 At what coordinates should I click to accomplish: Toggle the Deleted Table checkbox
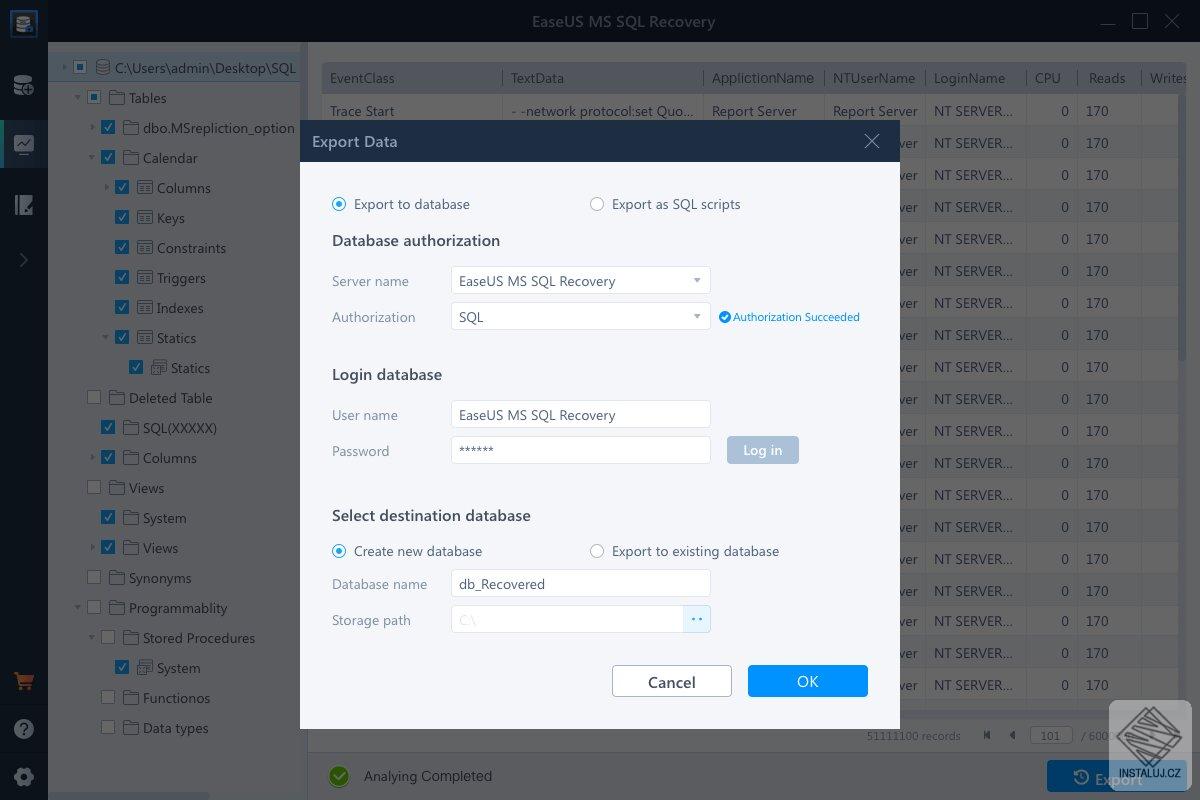coord(94,397)
